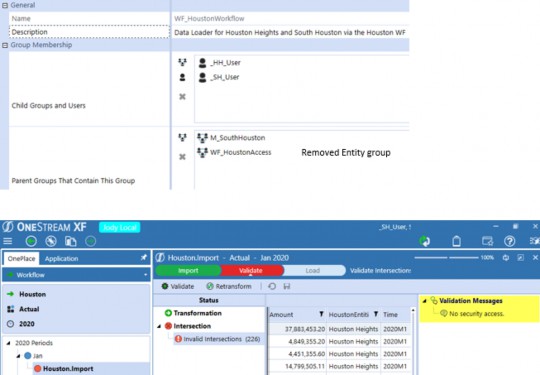Click the Description field text
This screenshot has width=540, height=375.
pyautogui.click(x=290, y=32)
